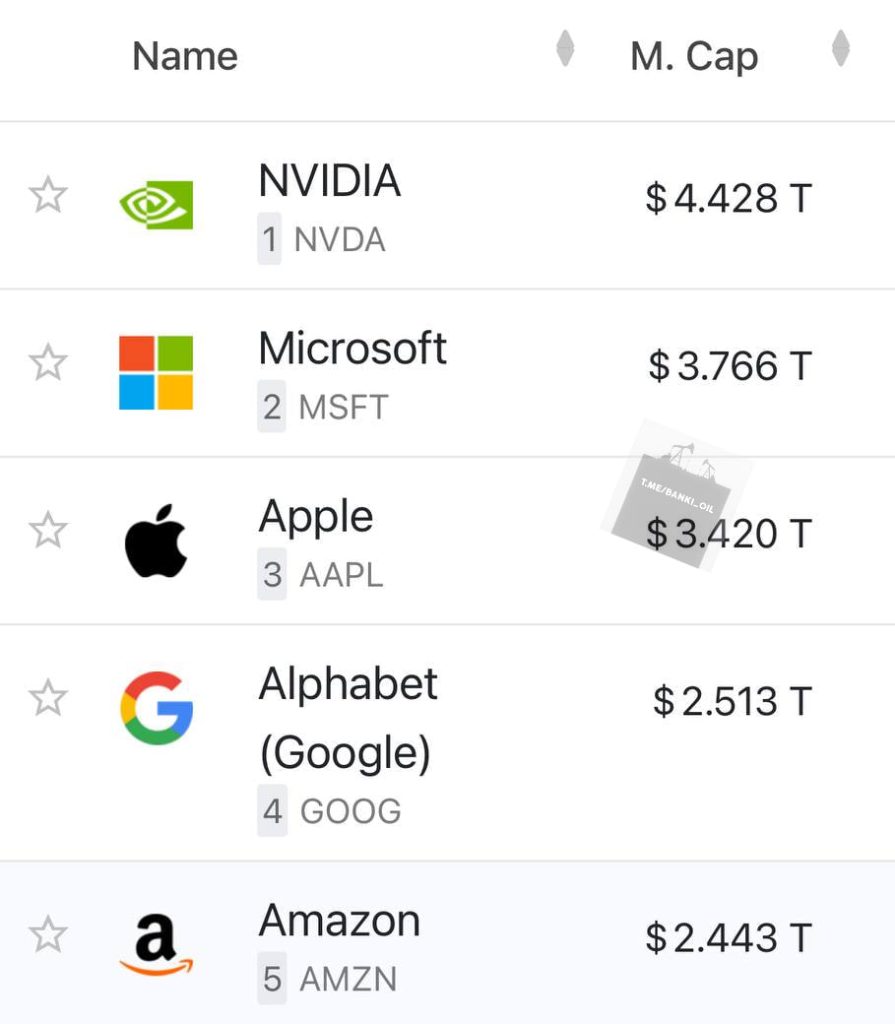Click the Name column header

tap(185, 56)
